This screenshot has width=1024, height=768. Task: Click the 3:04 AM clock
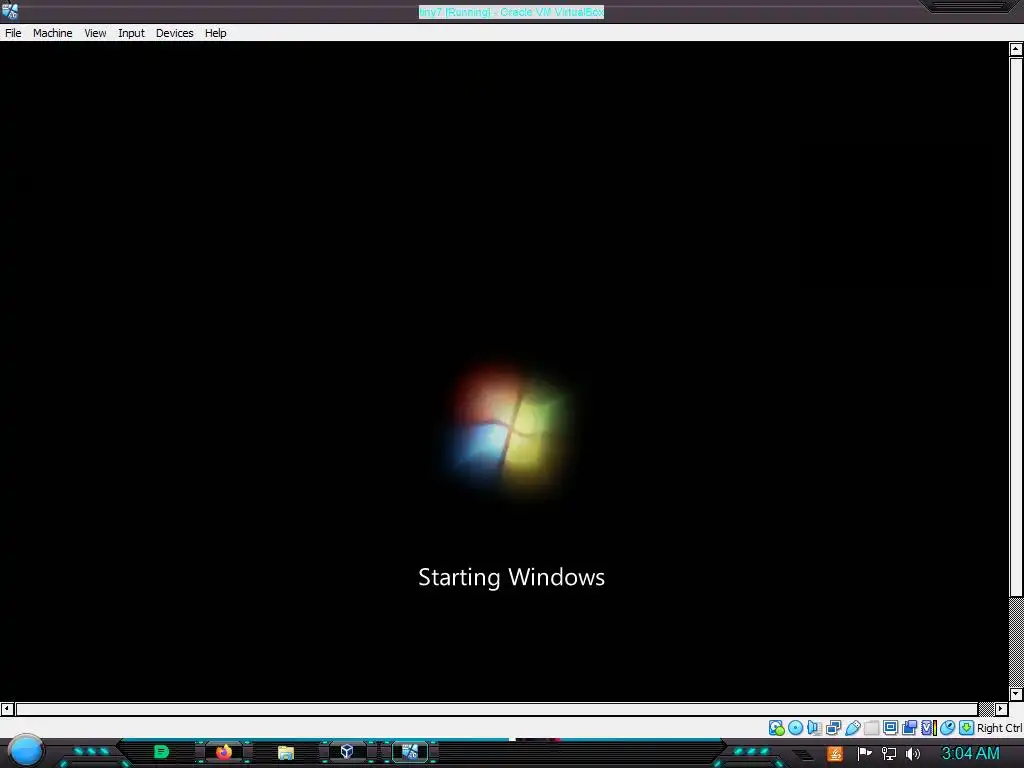click(x=970, y=753)
